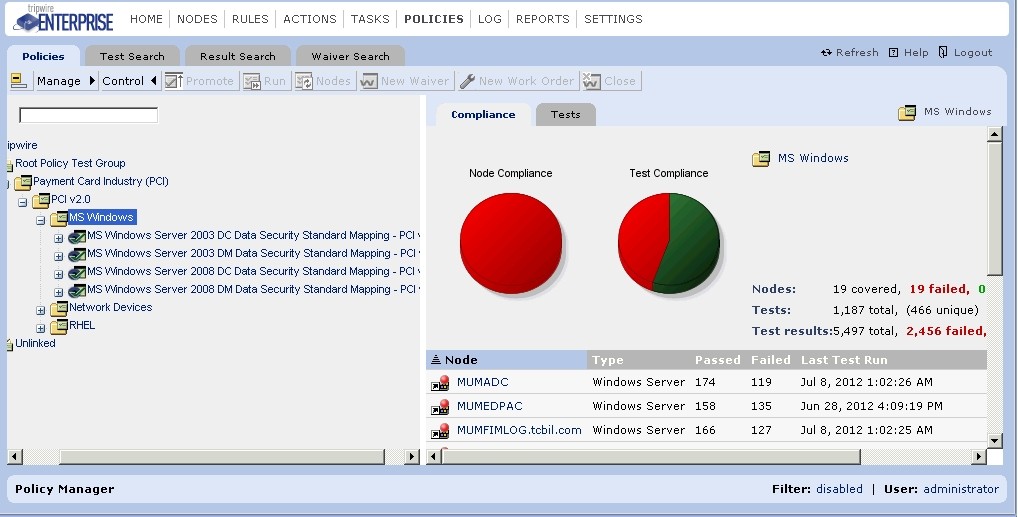Click the Refresh icon
Viewport: 1018px width, 517px height.
tap(826, 53)
